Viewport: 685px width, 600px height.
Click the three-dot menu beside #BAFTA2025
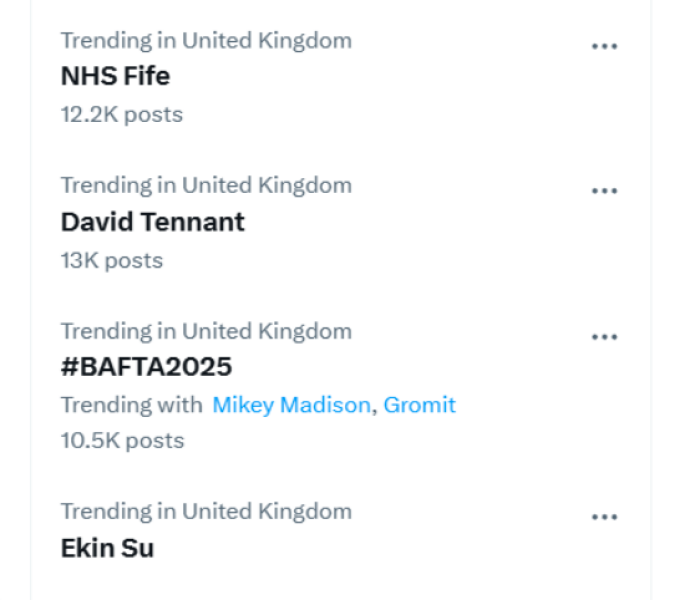tap(604, 337)
